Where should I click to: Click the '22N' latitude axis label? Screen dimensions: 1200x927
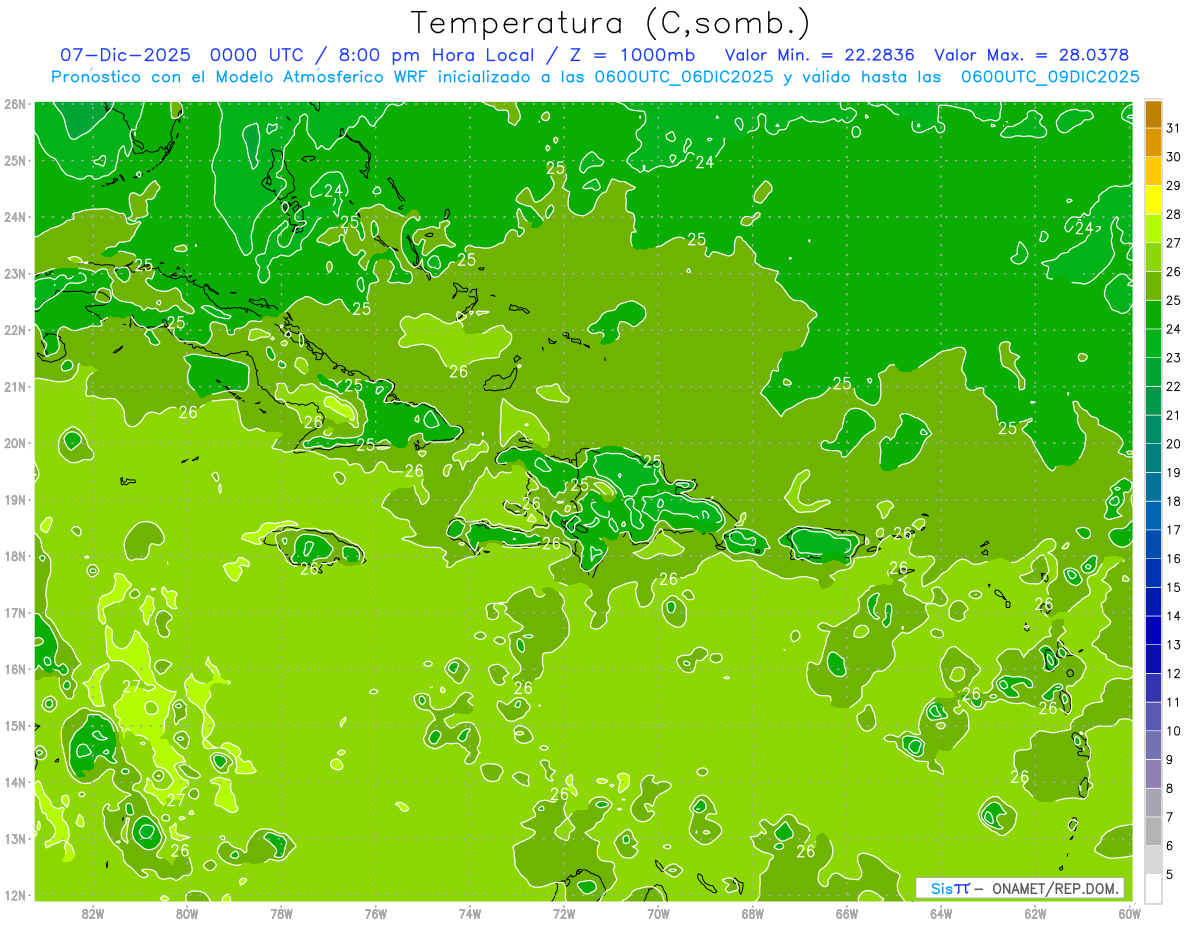pyautogui.click(x=14, y=330)
